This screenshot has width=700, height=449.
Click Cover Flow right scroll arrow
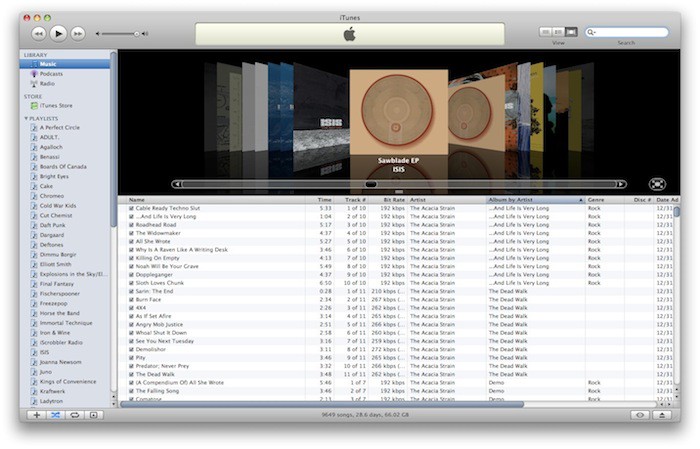(621, 184)
